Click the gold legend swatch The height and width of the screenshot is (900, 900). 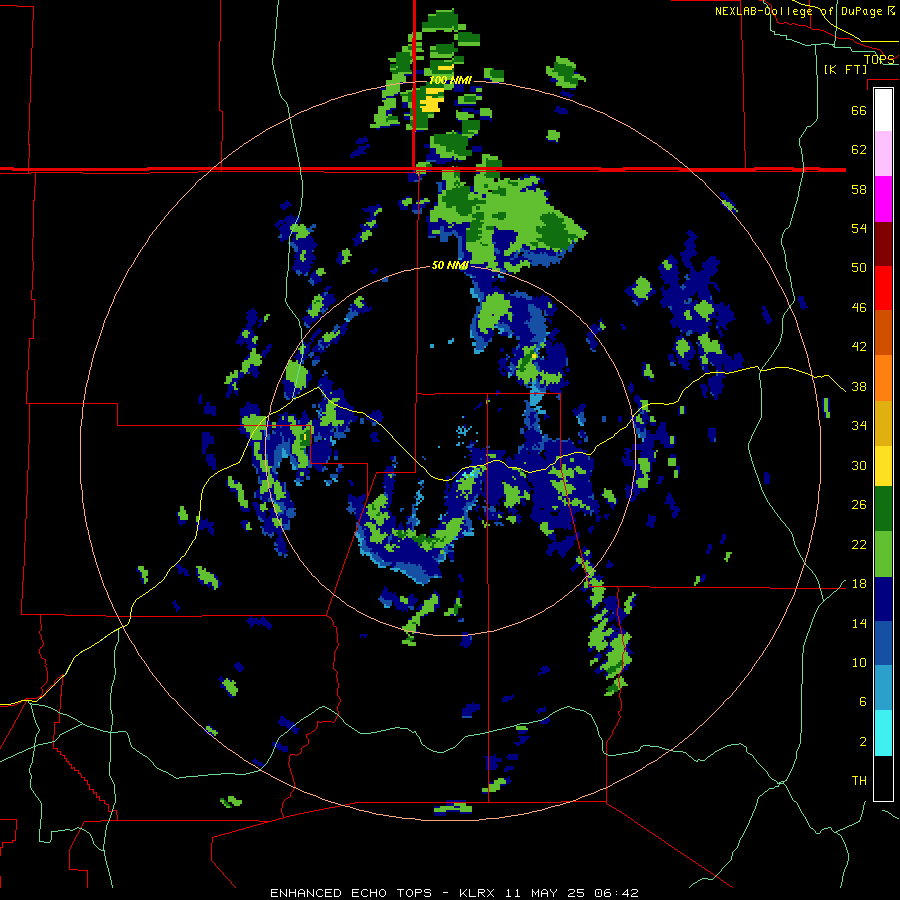tap(883, 423)
